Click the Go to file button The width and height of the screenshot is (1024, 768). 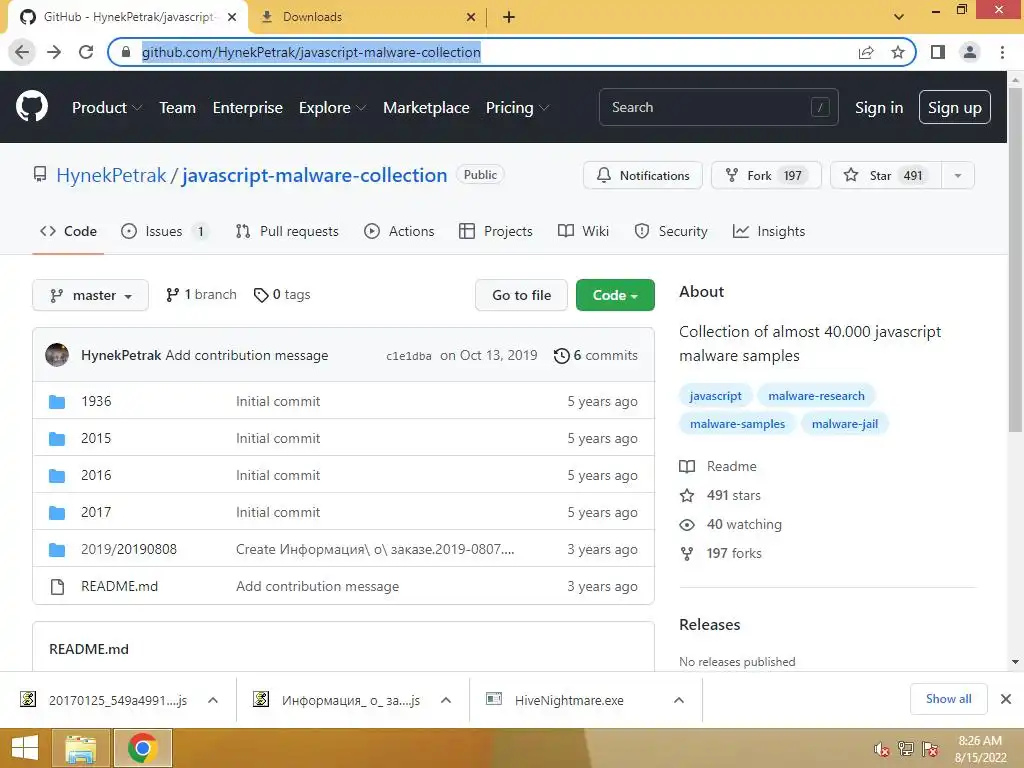tap(521, 295)
